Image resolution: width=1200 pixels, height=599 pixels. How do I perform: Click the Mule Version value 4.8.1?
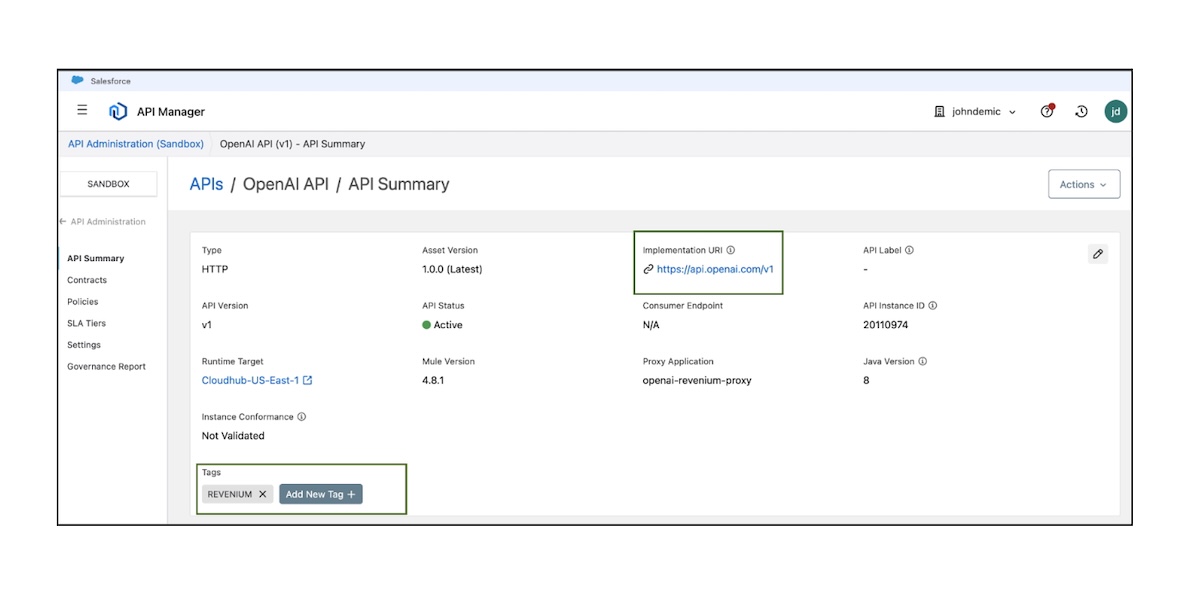[x=432, y=380]
